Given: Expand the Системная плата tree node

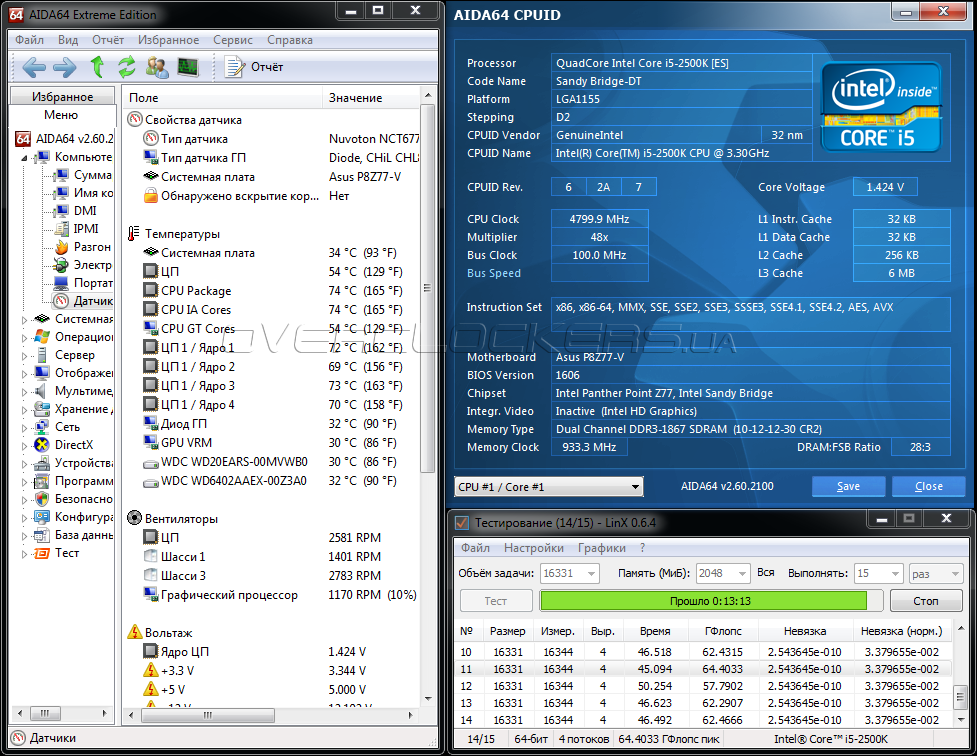Looking at the screenshot, I should pos(25,320).
